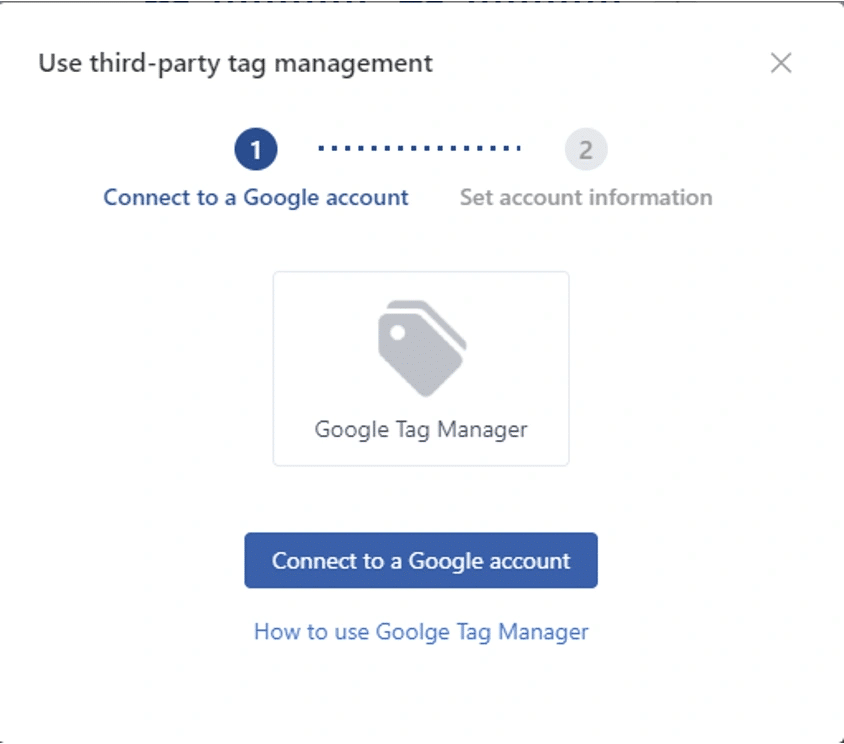The image size is (844, 744).
Task: Close the third-party tag management dialog
Action: (781, 63)
